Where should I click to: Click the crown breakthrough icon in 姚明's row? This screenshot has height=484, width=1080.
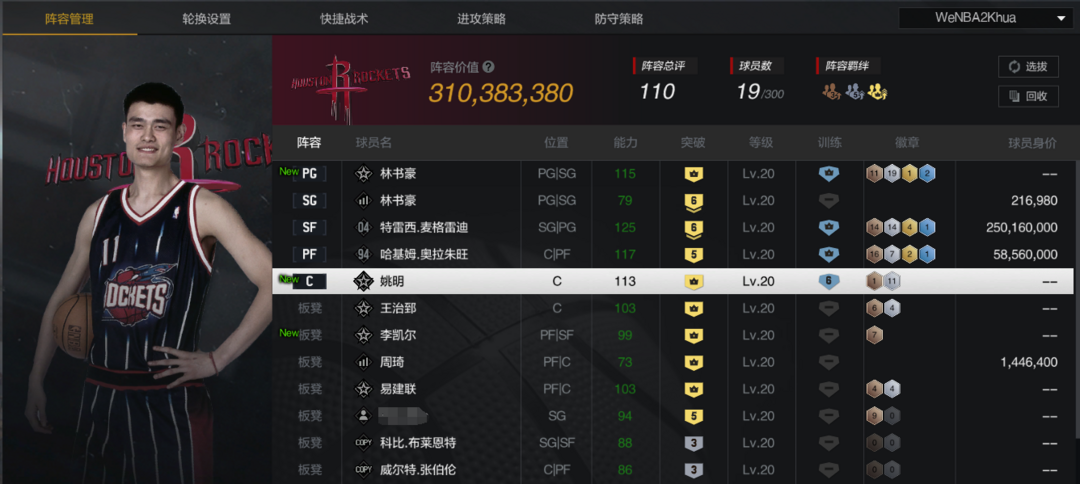tap(694, 282)
